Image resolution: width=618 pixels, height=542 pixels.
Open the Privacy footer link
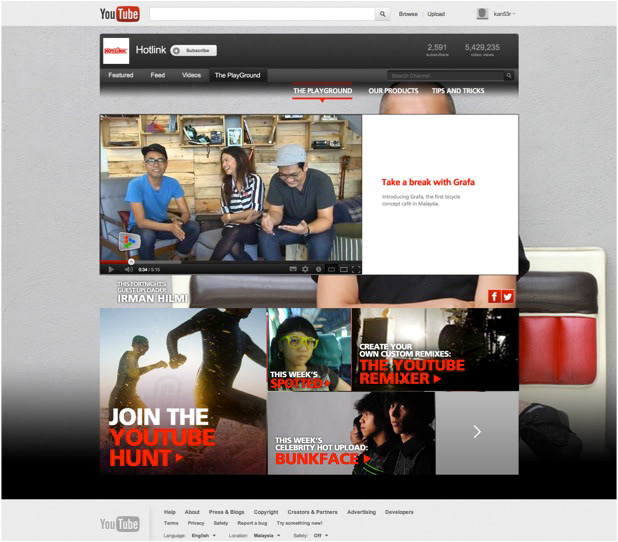click(x=196, y=523)
